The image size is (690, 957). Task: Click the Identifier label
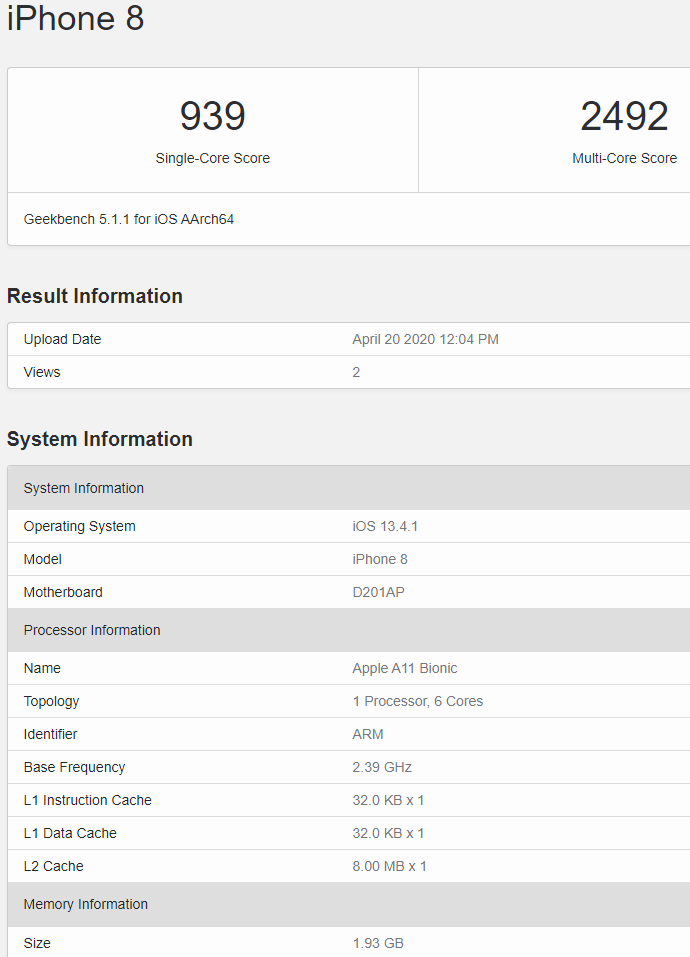click(x=50, y=734)
